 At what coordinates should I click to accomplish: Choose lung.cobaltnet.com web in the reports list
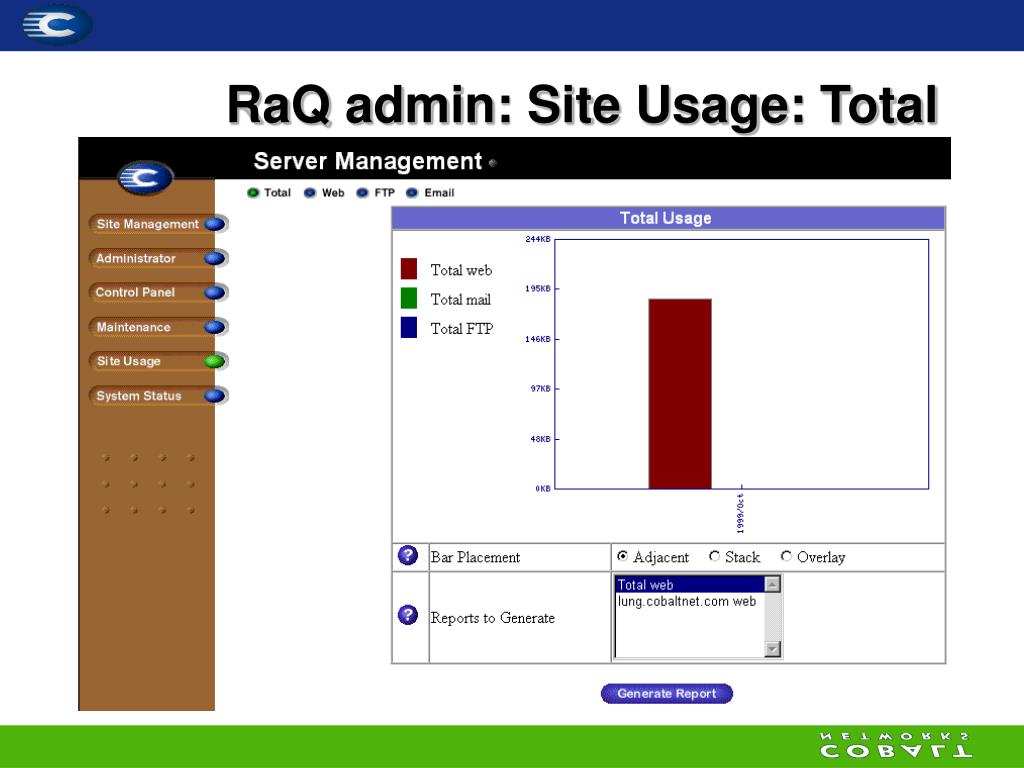(690, 601)
